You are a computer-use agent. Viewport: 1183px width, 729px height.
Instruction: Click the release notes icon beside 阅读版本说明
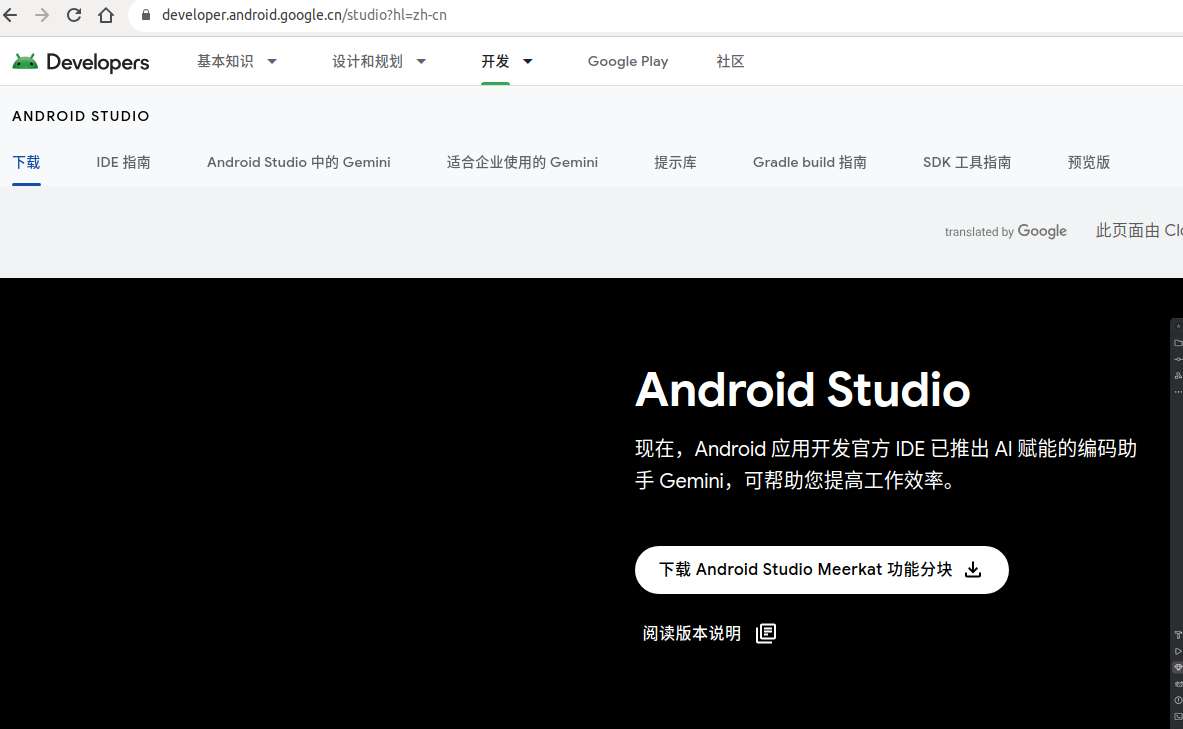click(x=765, y=633)
